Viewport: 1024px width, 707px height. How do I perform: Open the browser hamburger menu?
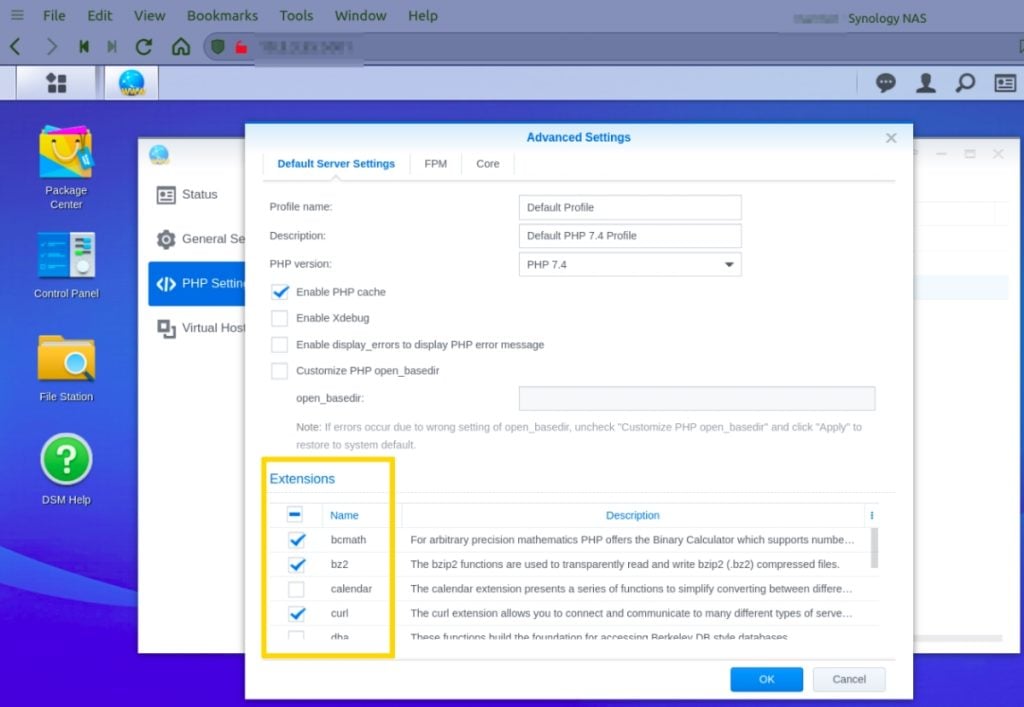[18, 15]
